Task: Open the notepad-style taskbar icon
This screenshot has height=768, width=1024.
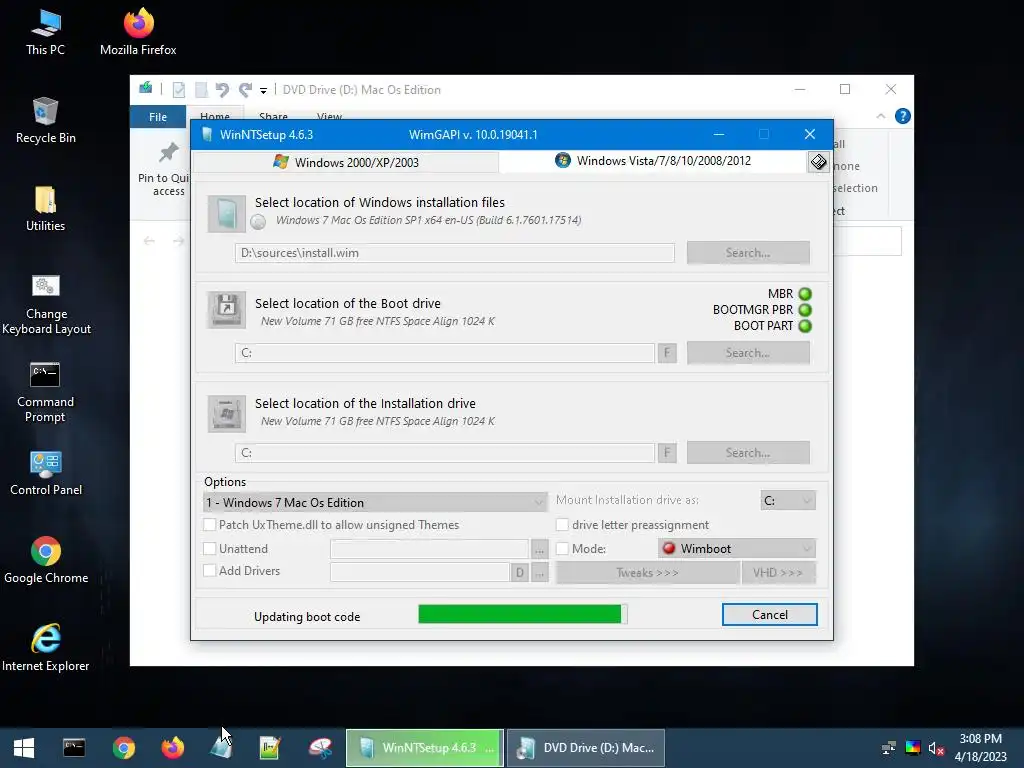Action: tap(270, 748)
